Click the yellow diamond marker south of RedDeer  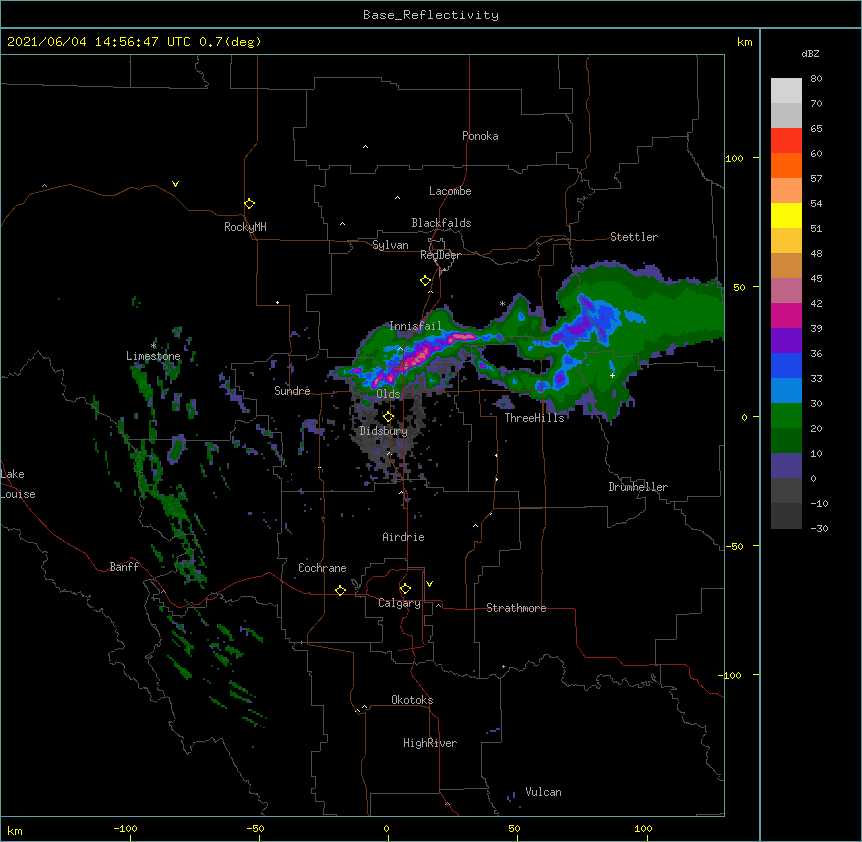[425, 281]
